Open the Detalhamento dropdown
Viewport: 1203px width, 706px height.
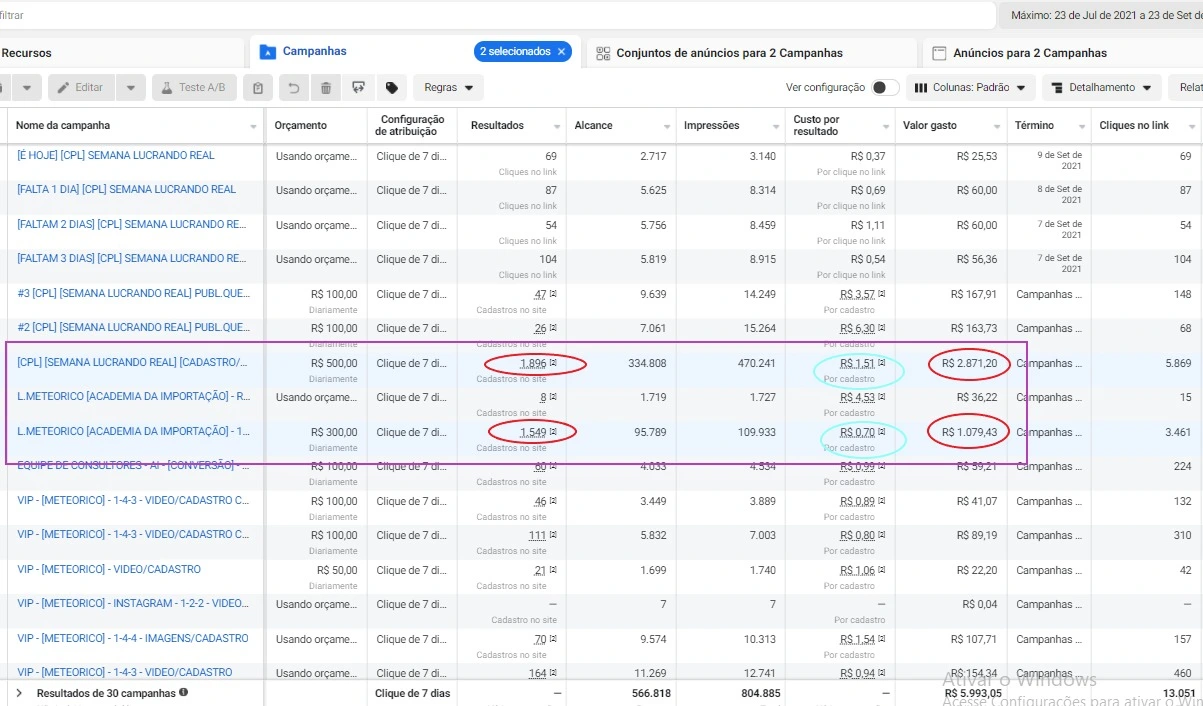[x=1102, y=88]
